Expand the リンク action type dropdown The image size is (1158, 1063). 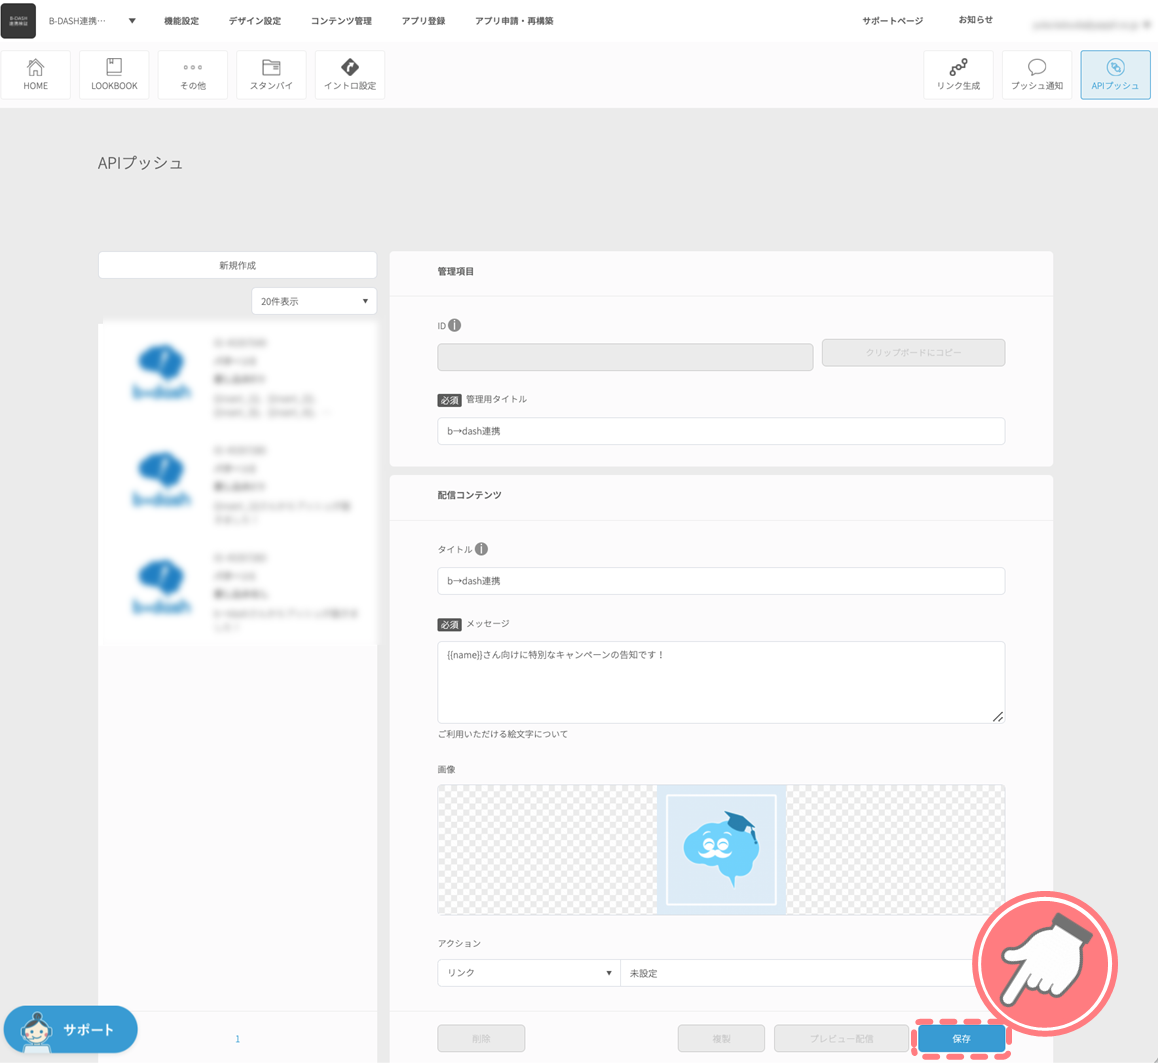528,973
